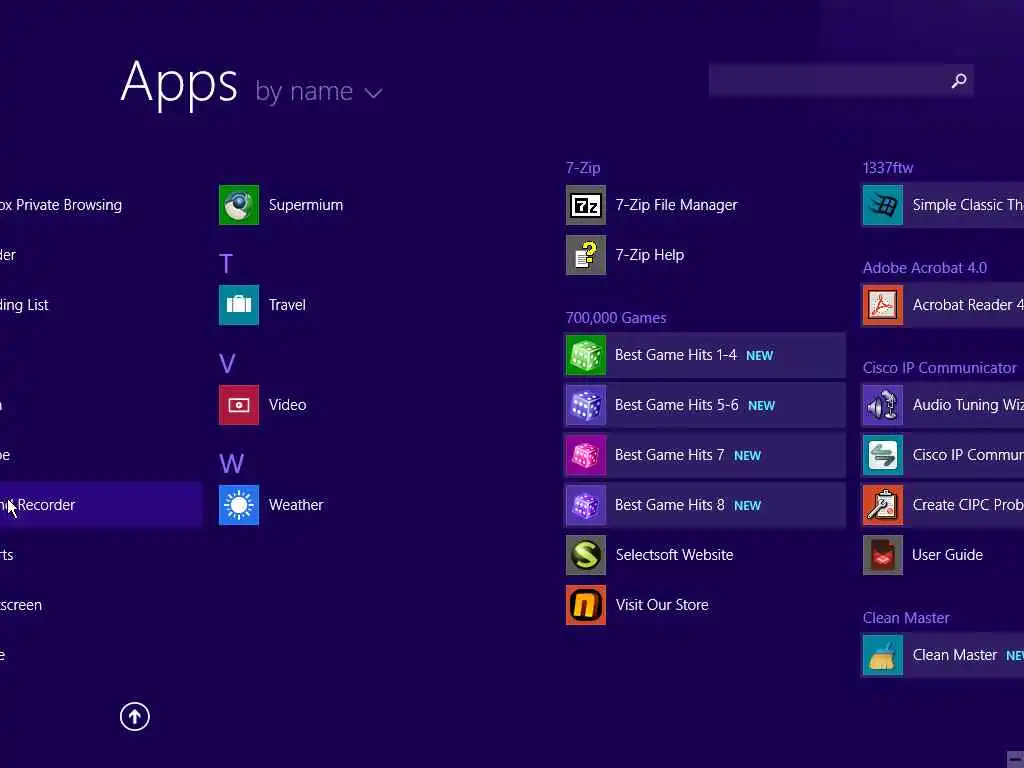Jump to letter T section header
1024x768 pixels.
(226, 264)
